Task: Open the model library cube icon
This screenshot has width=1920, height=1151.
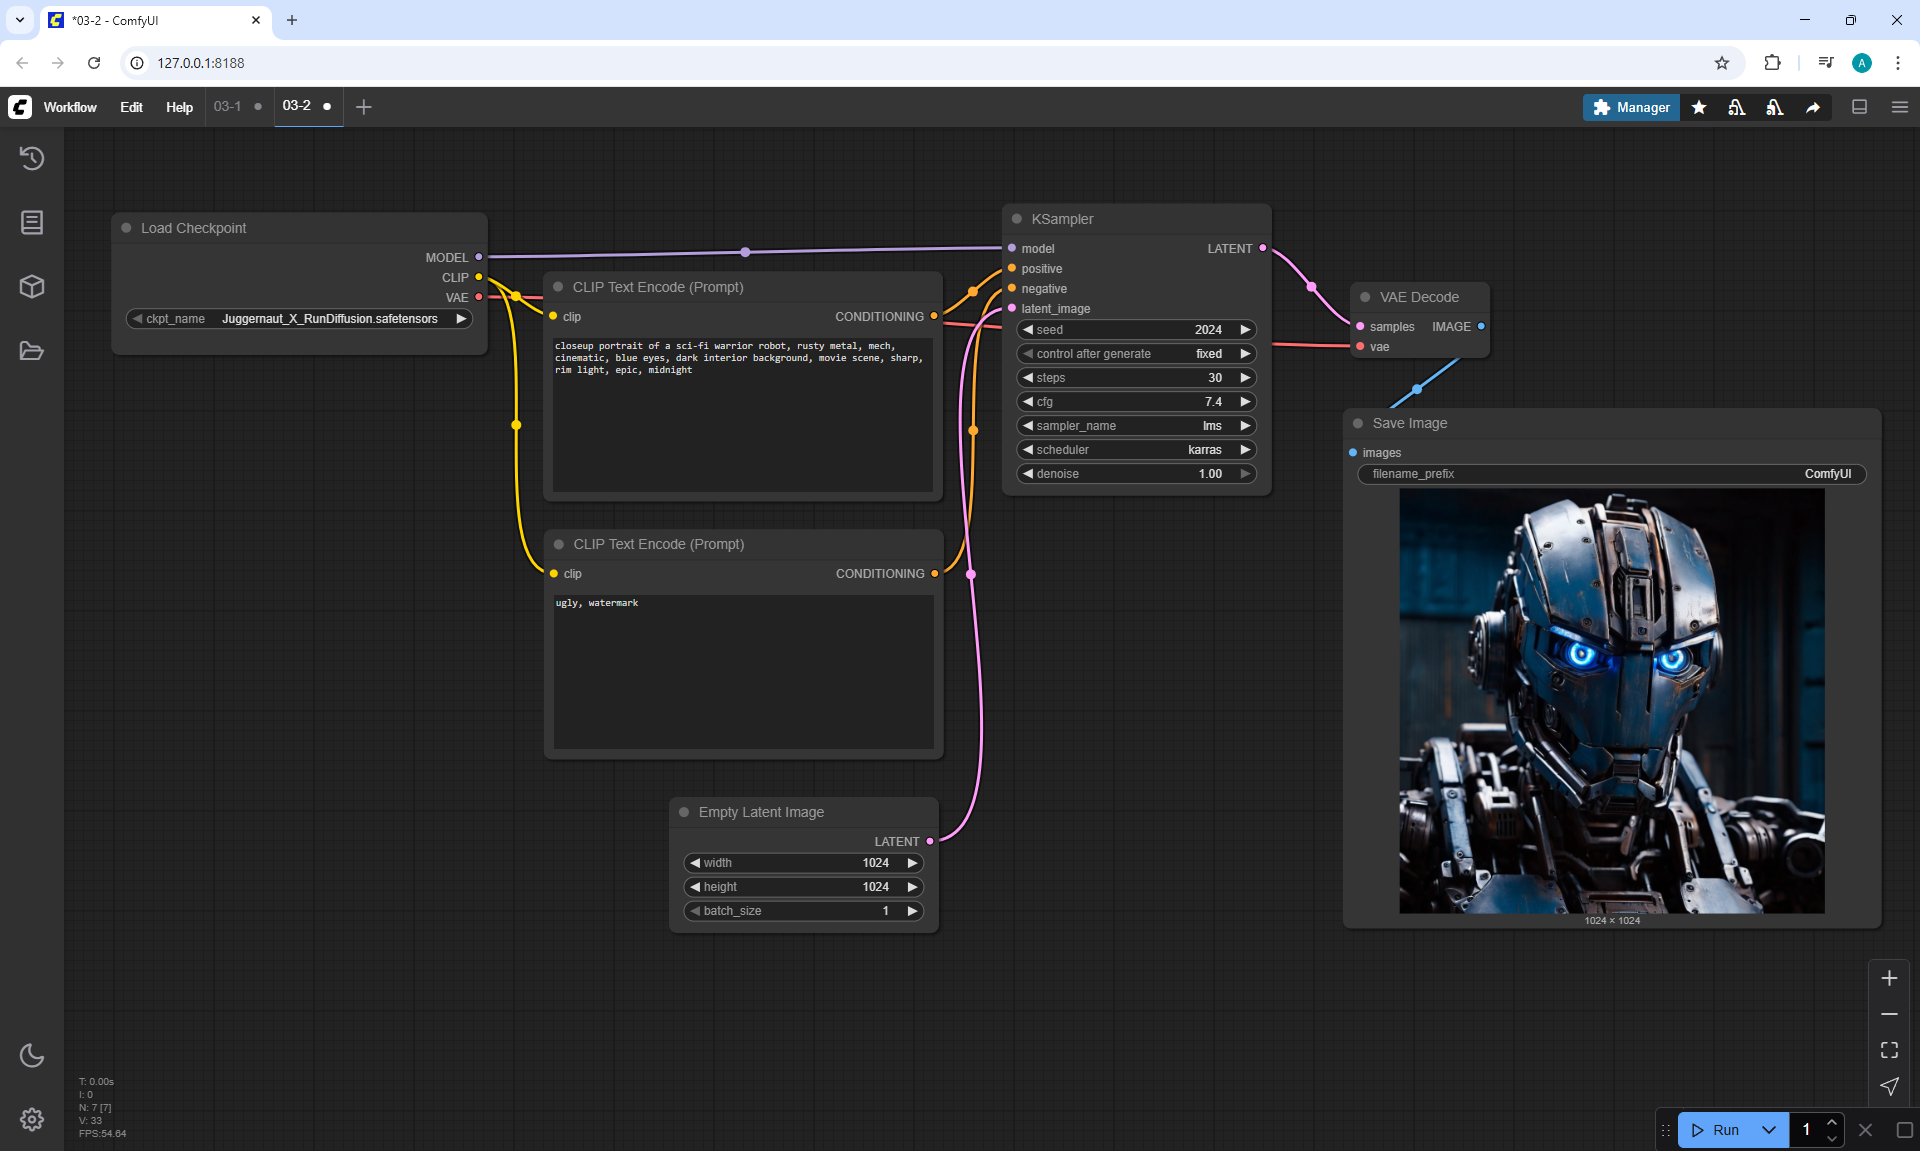Action: (32, 287)
